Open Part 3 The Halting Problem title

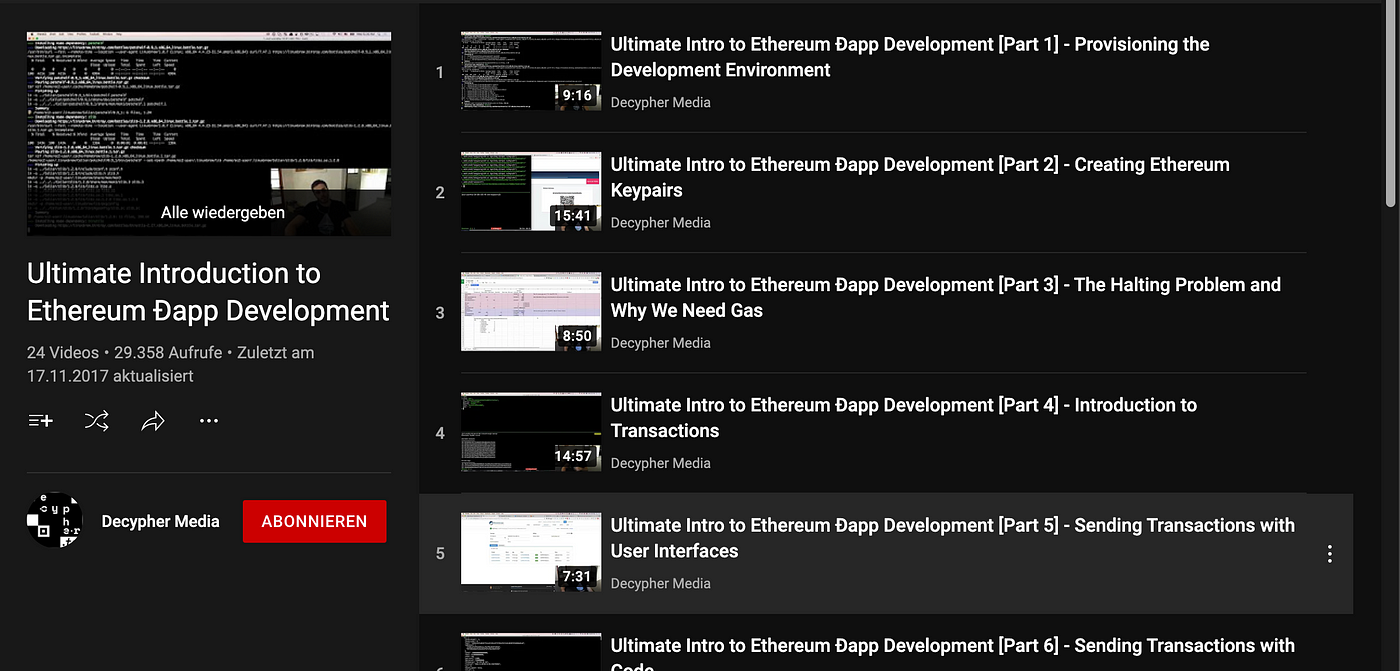coord(945,297)
